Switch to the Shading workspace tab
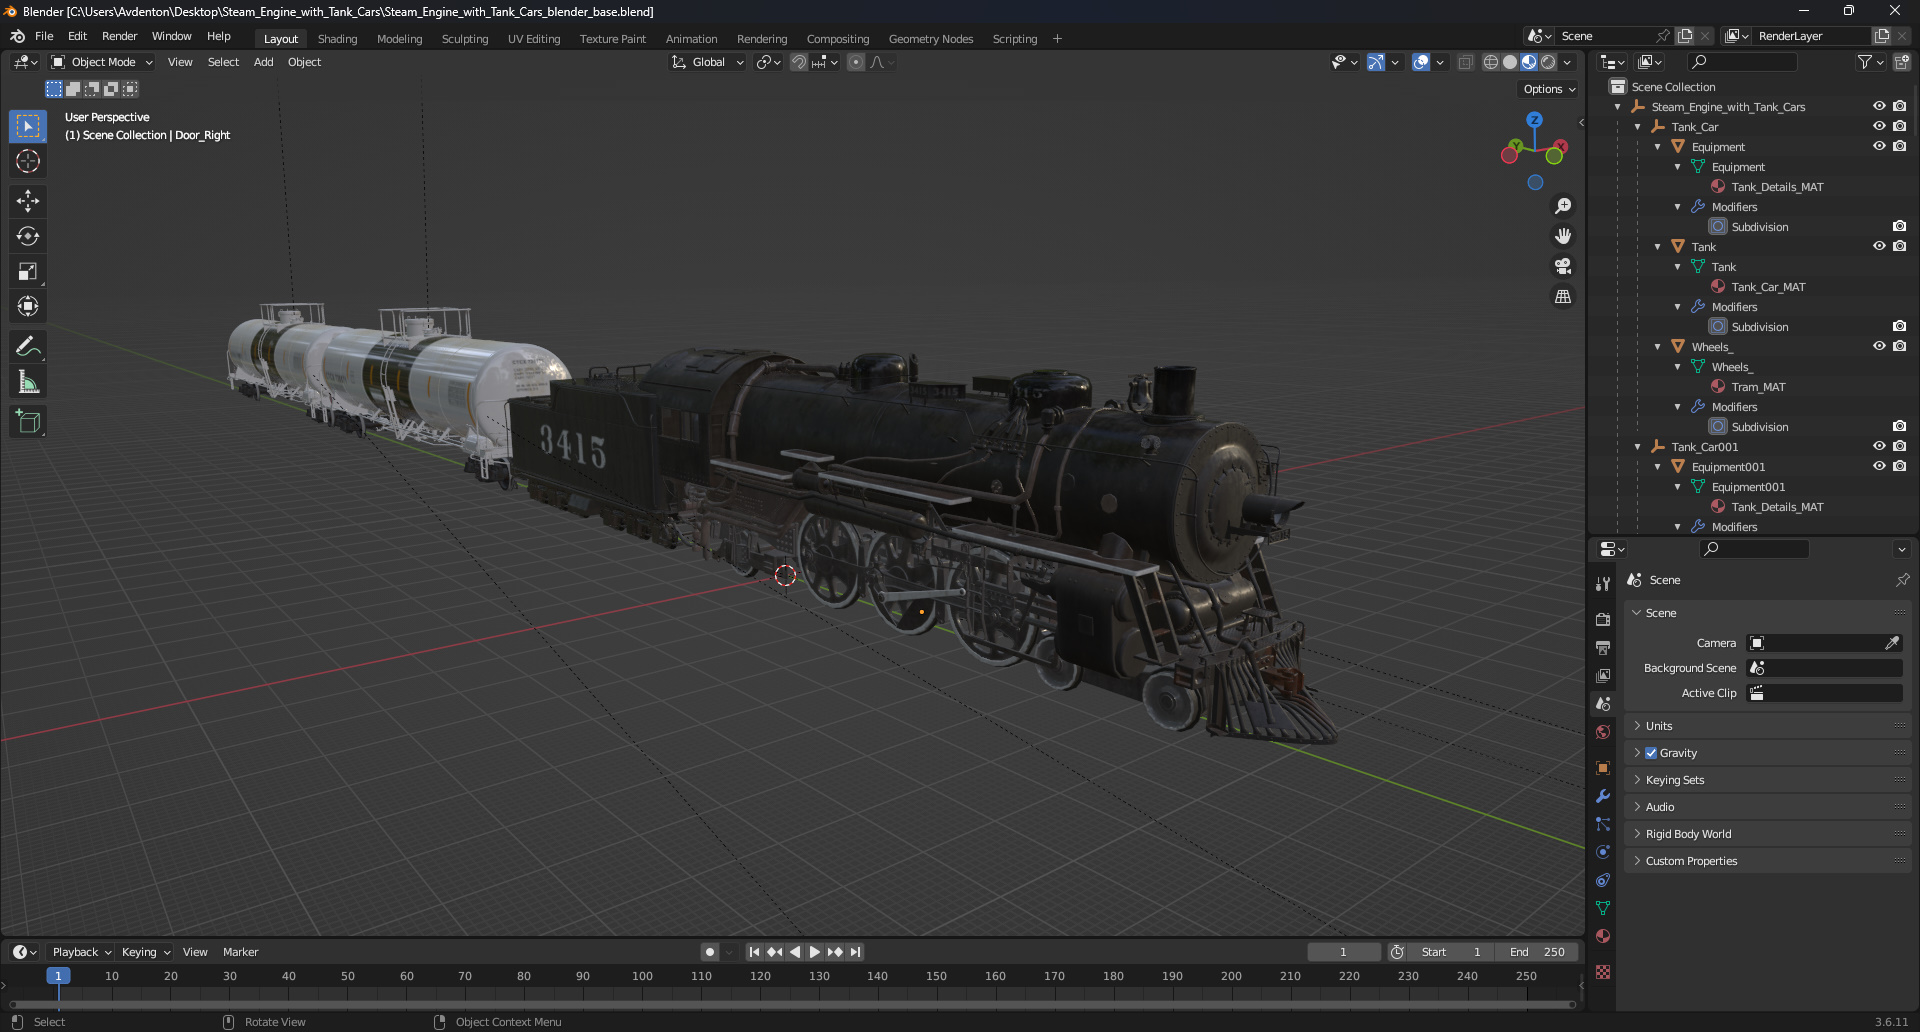1920x1032 pixels. coord(337,39)
